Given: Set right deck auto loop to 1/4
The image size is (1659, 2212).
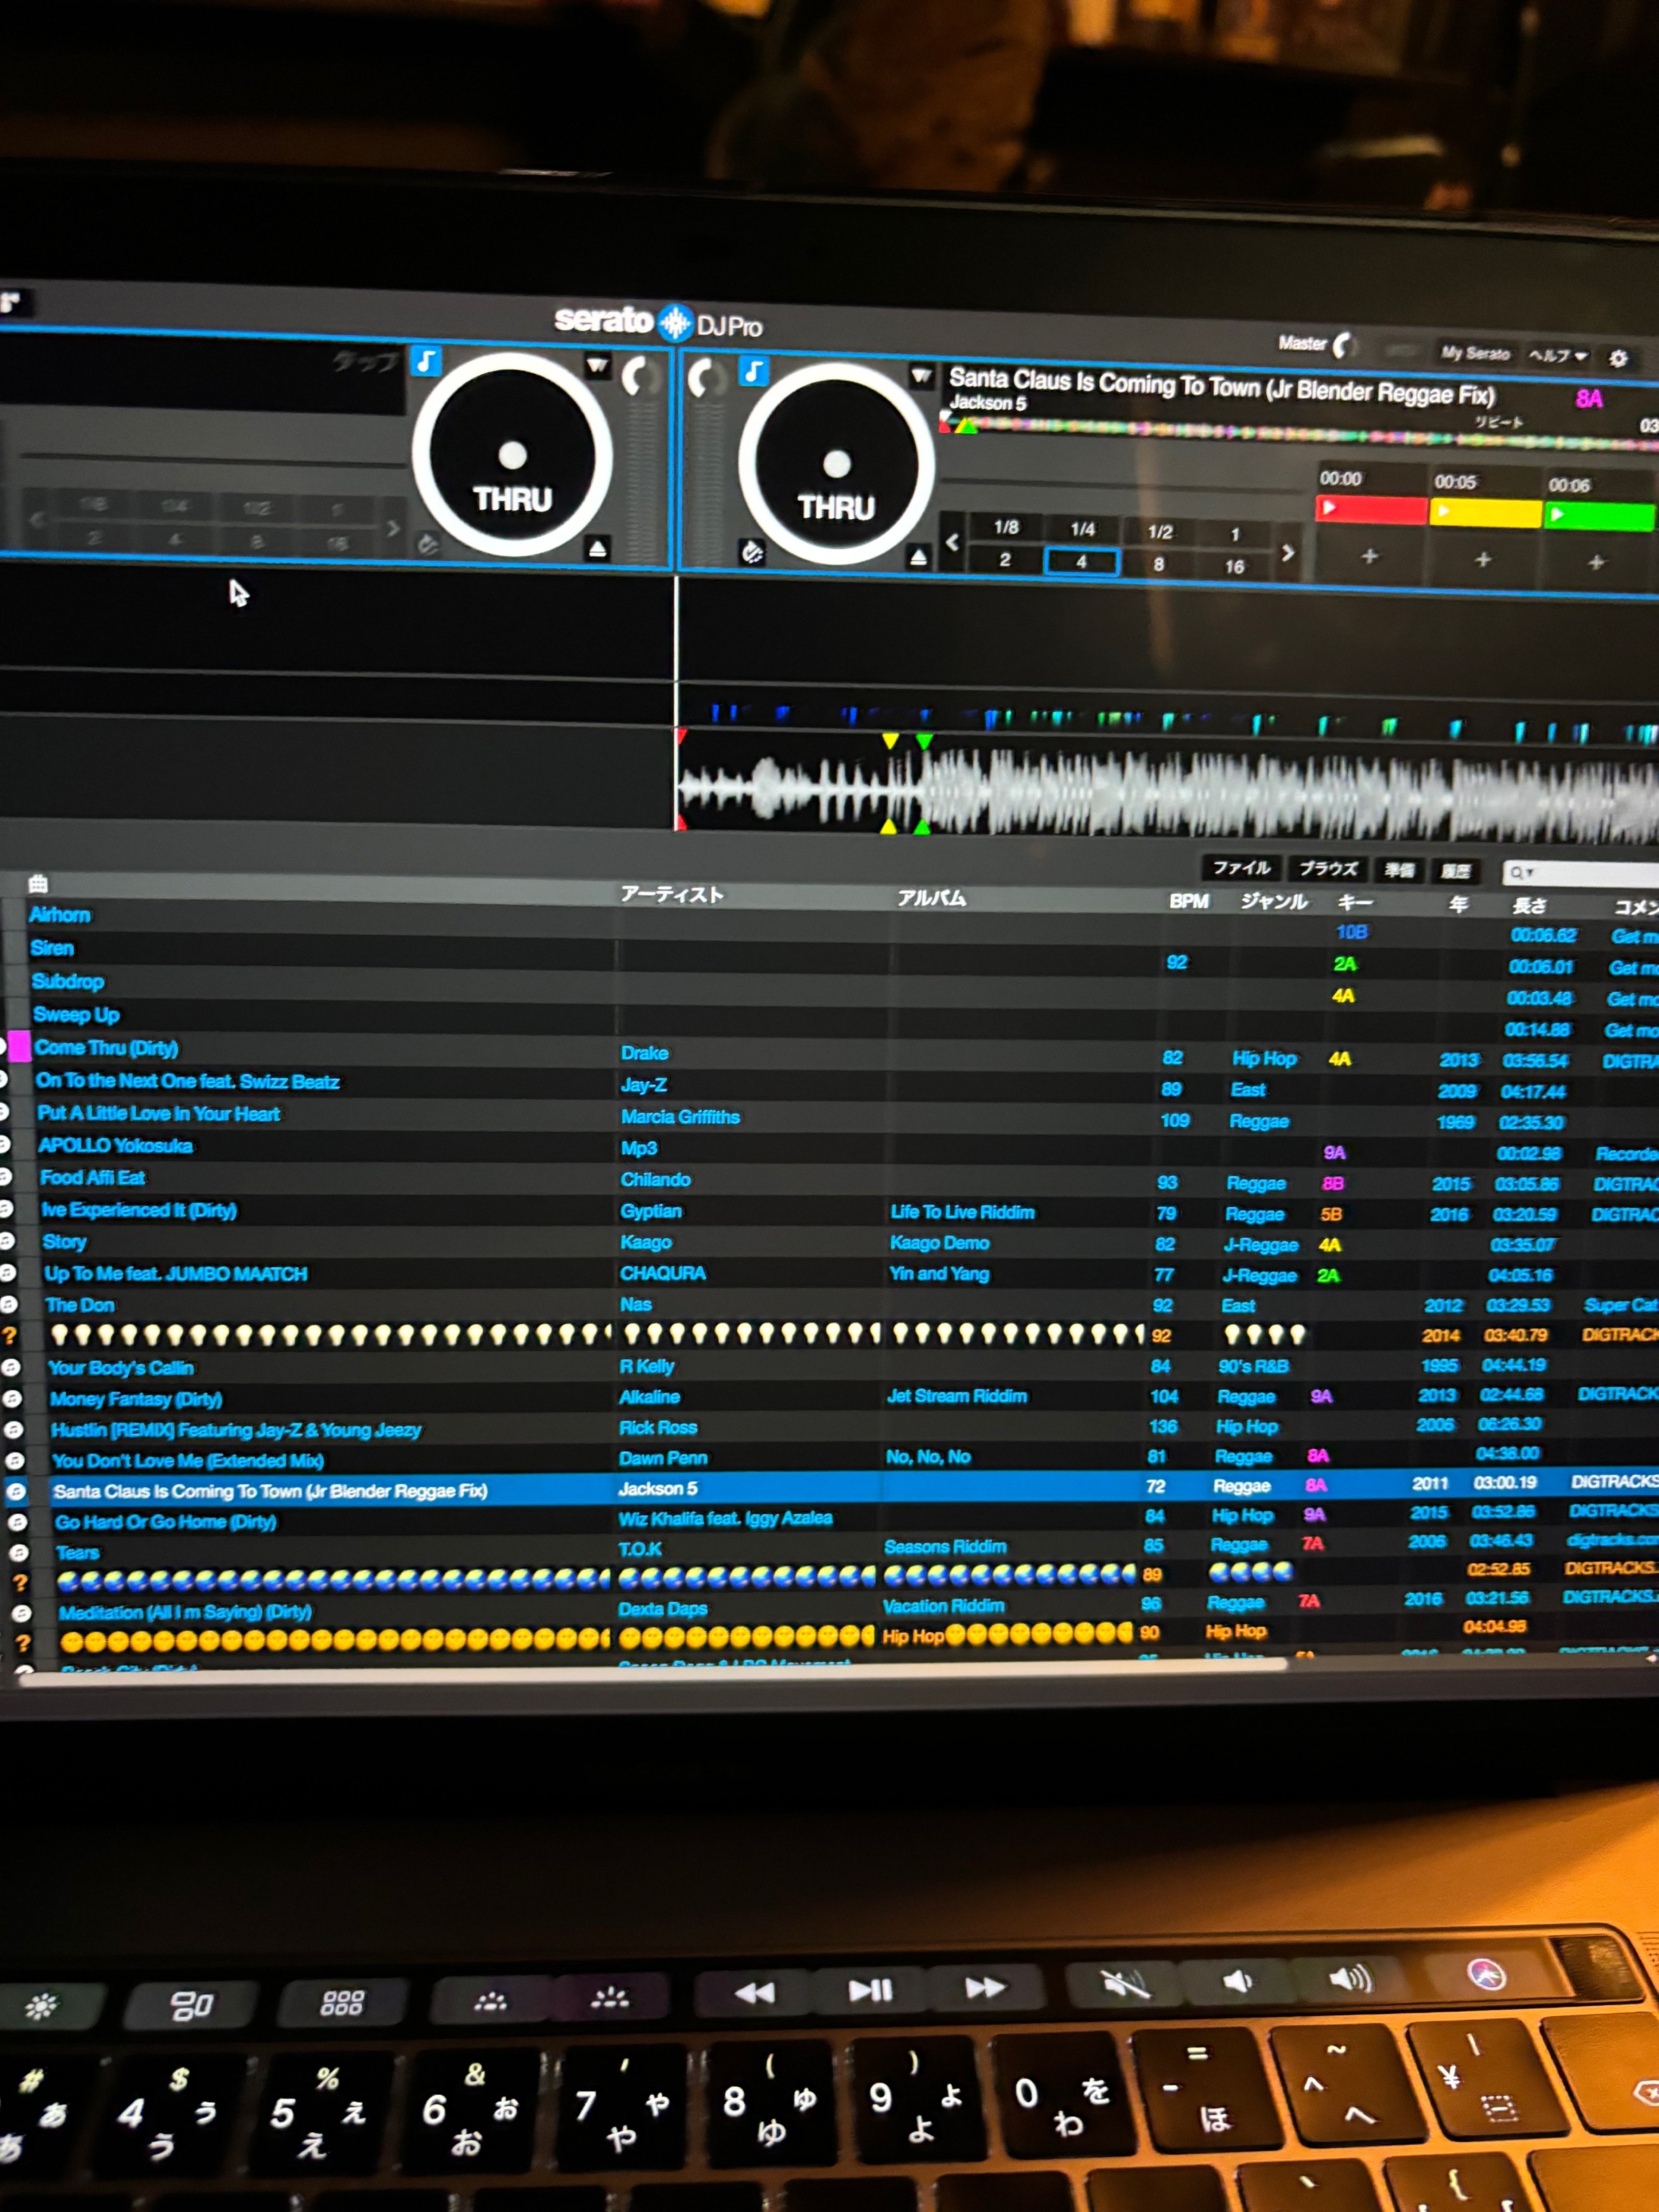Looking at the screenshot, I should coord(1082,529).
